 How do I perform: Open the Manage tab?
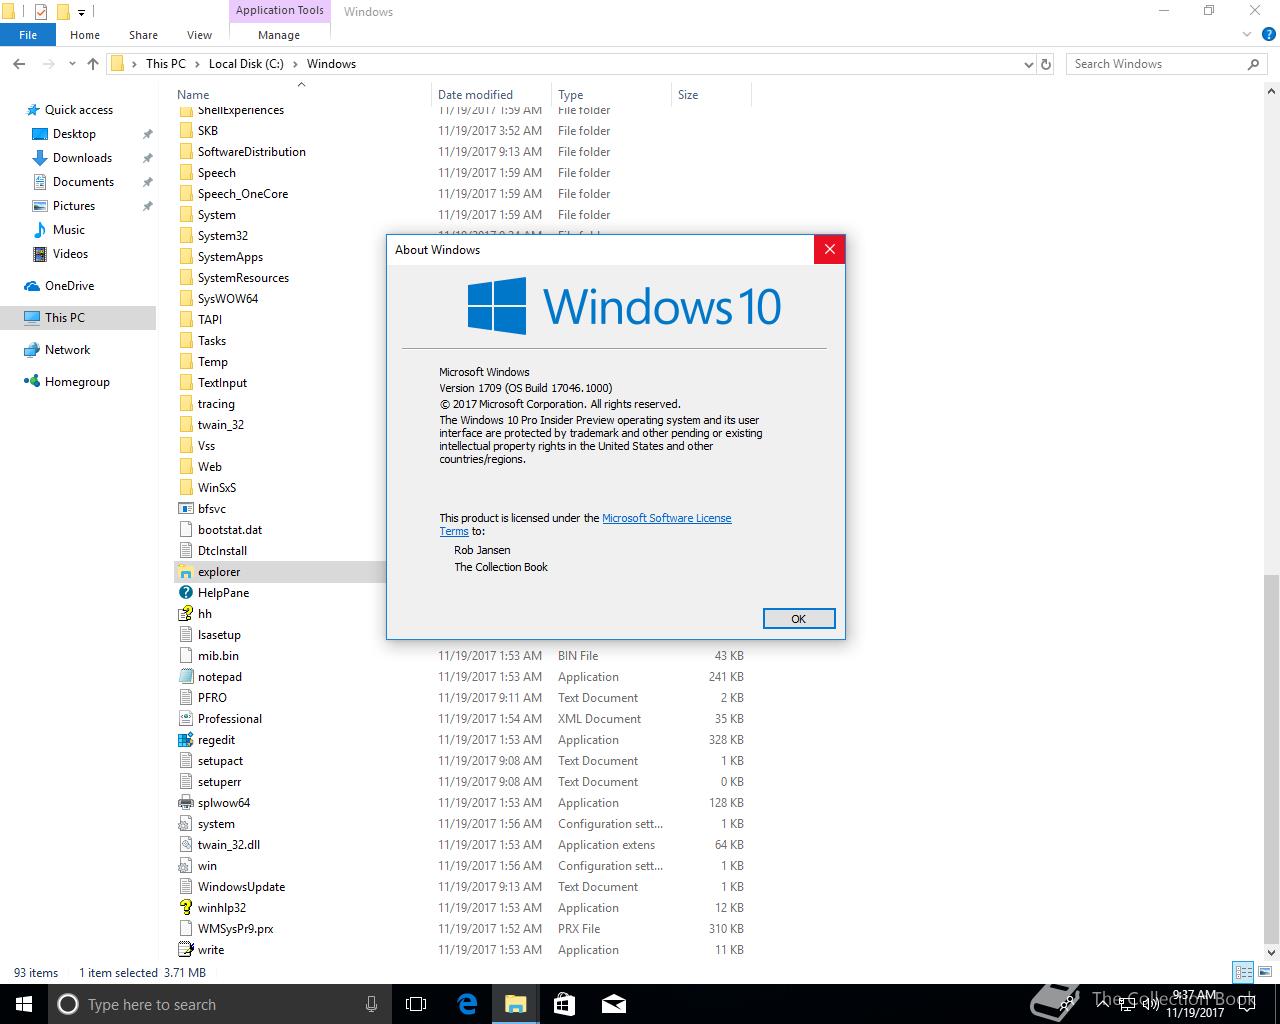[x=279, y=35]
